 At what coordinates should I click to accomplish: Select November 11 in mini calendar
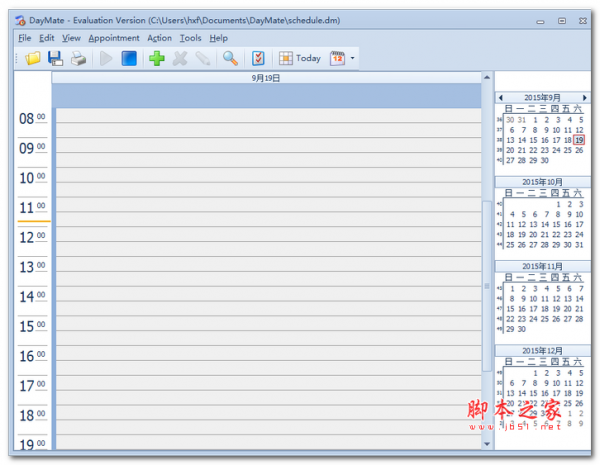pos(545,299)
